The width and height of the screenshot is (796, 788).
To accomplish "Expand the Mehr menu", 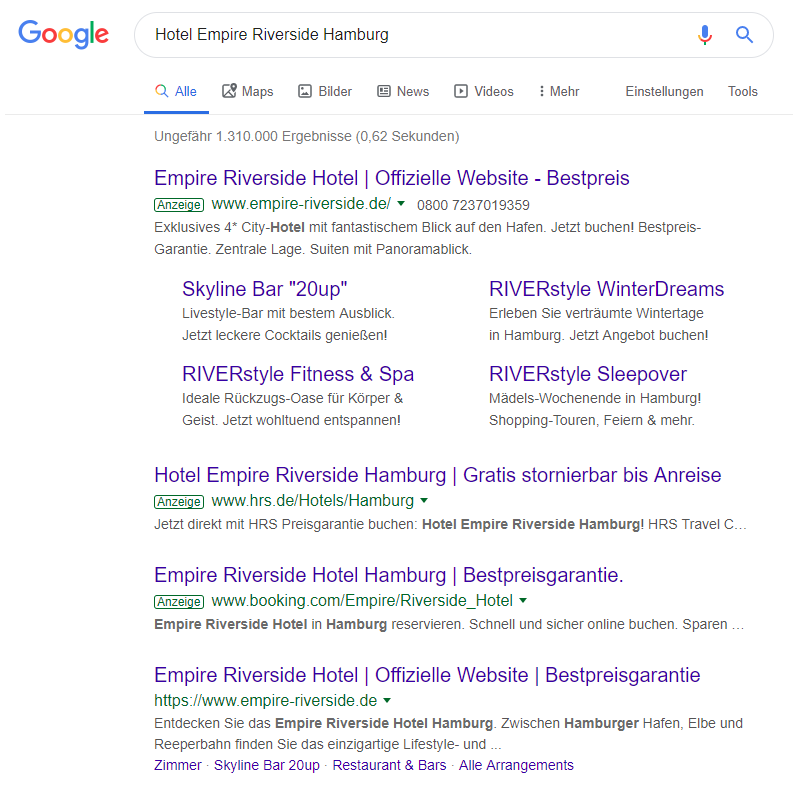I will [x=559, y=91].
